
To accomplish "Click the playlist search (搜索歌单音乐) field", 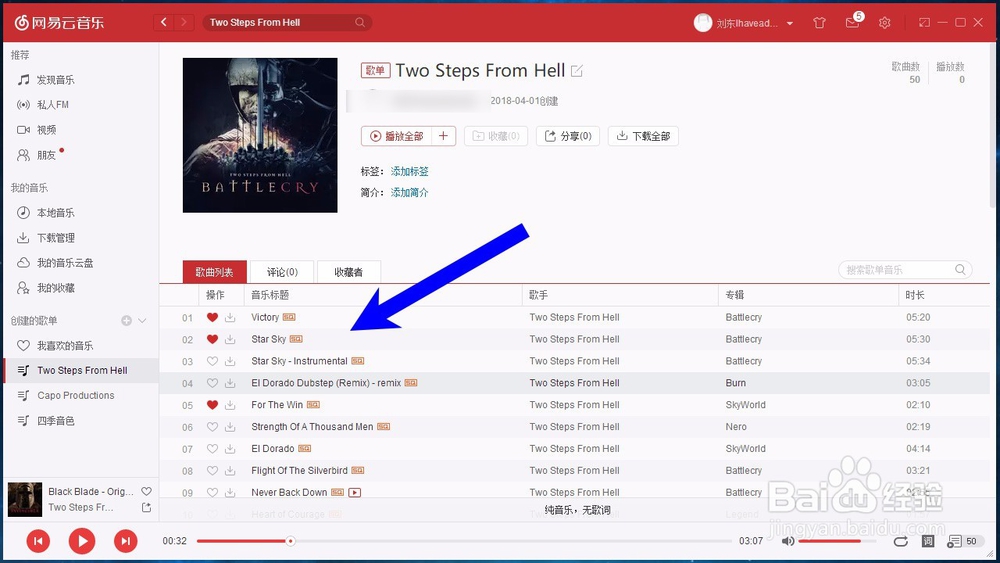I will pyautogui.click(x=905, y=270).
